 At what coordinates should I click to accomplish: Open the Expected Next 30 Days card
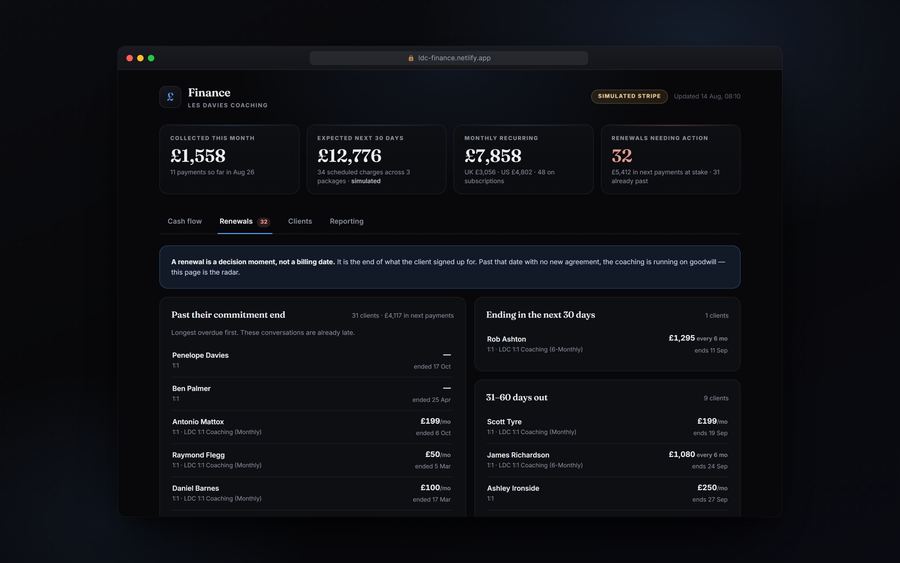click(x=376, y=159)
